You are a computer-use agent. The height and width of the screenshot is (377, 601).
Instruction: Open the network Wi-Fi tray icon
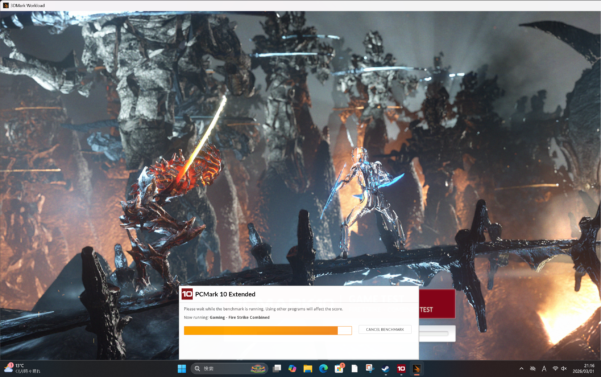pyautogui.click(x=555, y=369)
